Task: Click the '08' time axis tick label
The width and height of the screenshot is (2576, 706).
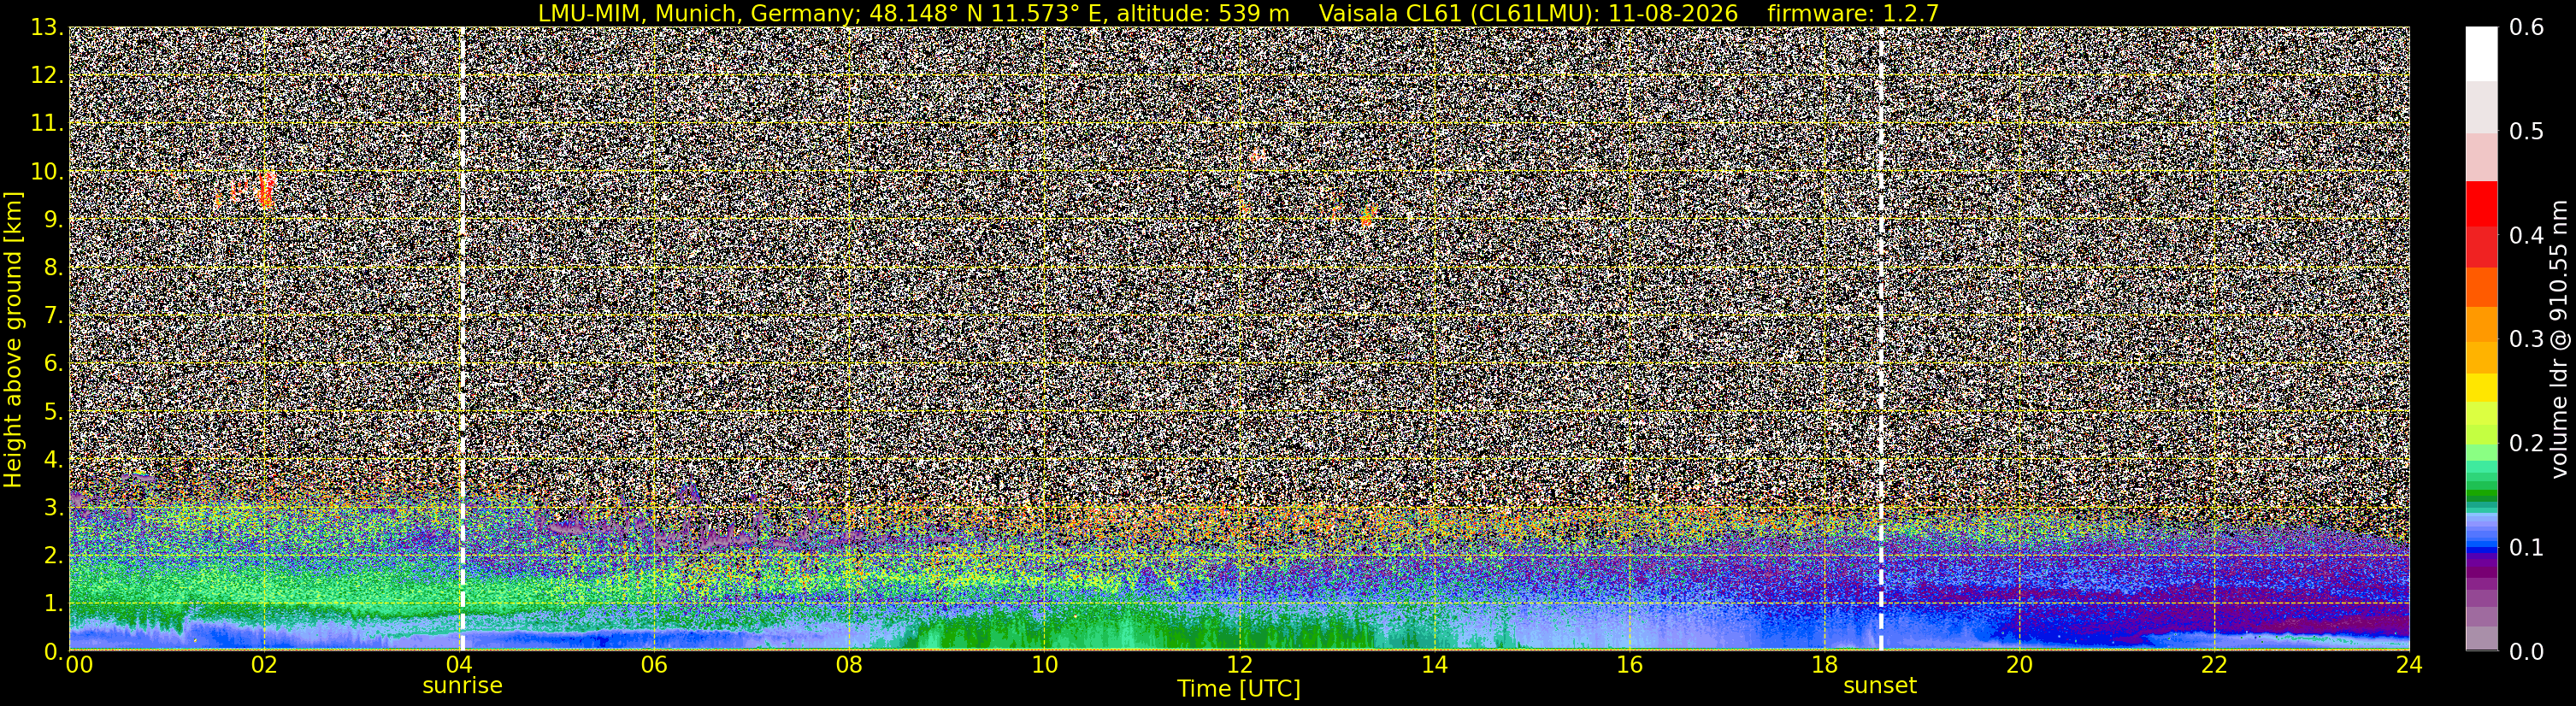Action: pos(849,665)
